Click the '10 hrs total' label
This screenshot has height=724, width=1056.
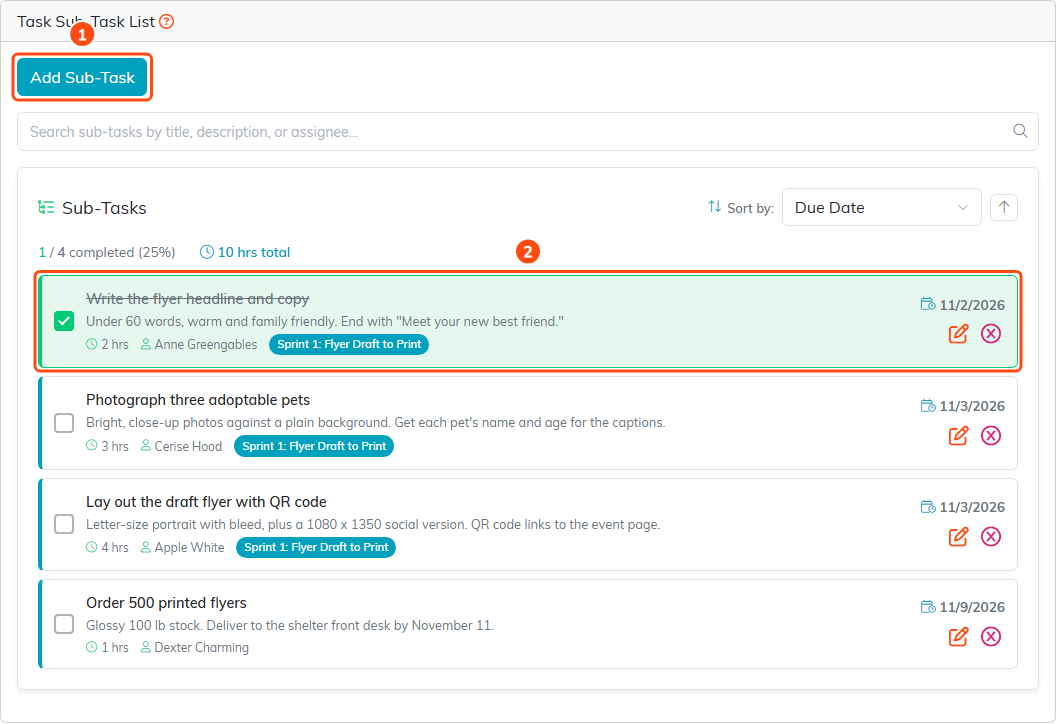click(254, 252)
